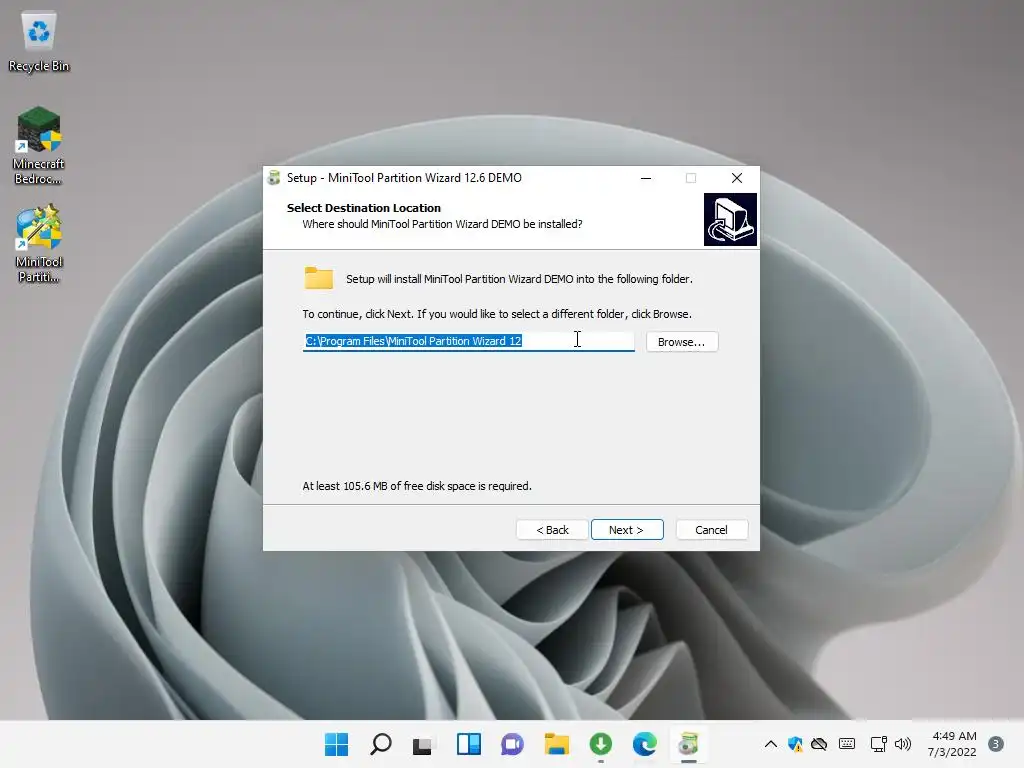Image resolution: width=1024 pixels, height=768 pixels.
Task: Open the notification count badge
Action: pos(996,744)
